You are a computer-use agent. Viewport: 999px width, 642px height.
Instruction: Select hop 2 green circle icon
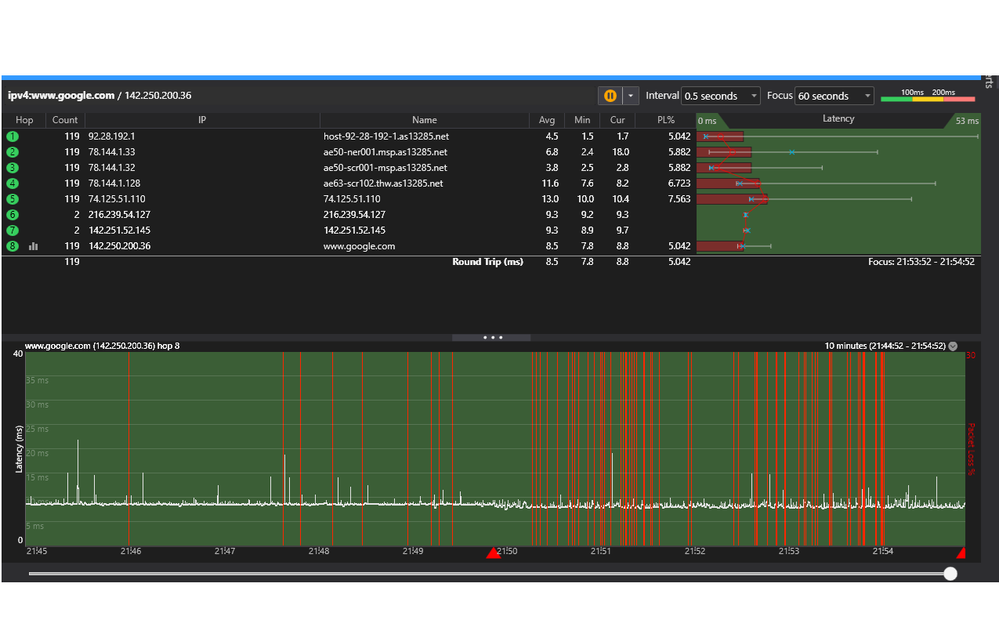tap(13, 152)
